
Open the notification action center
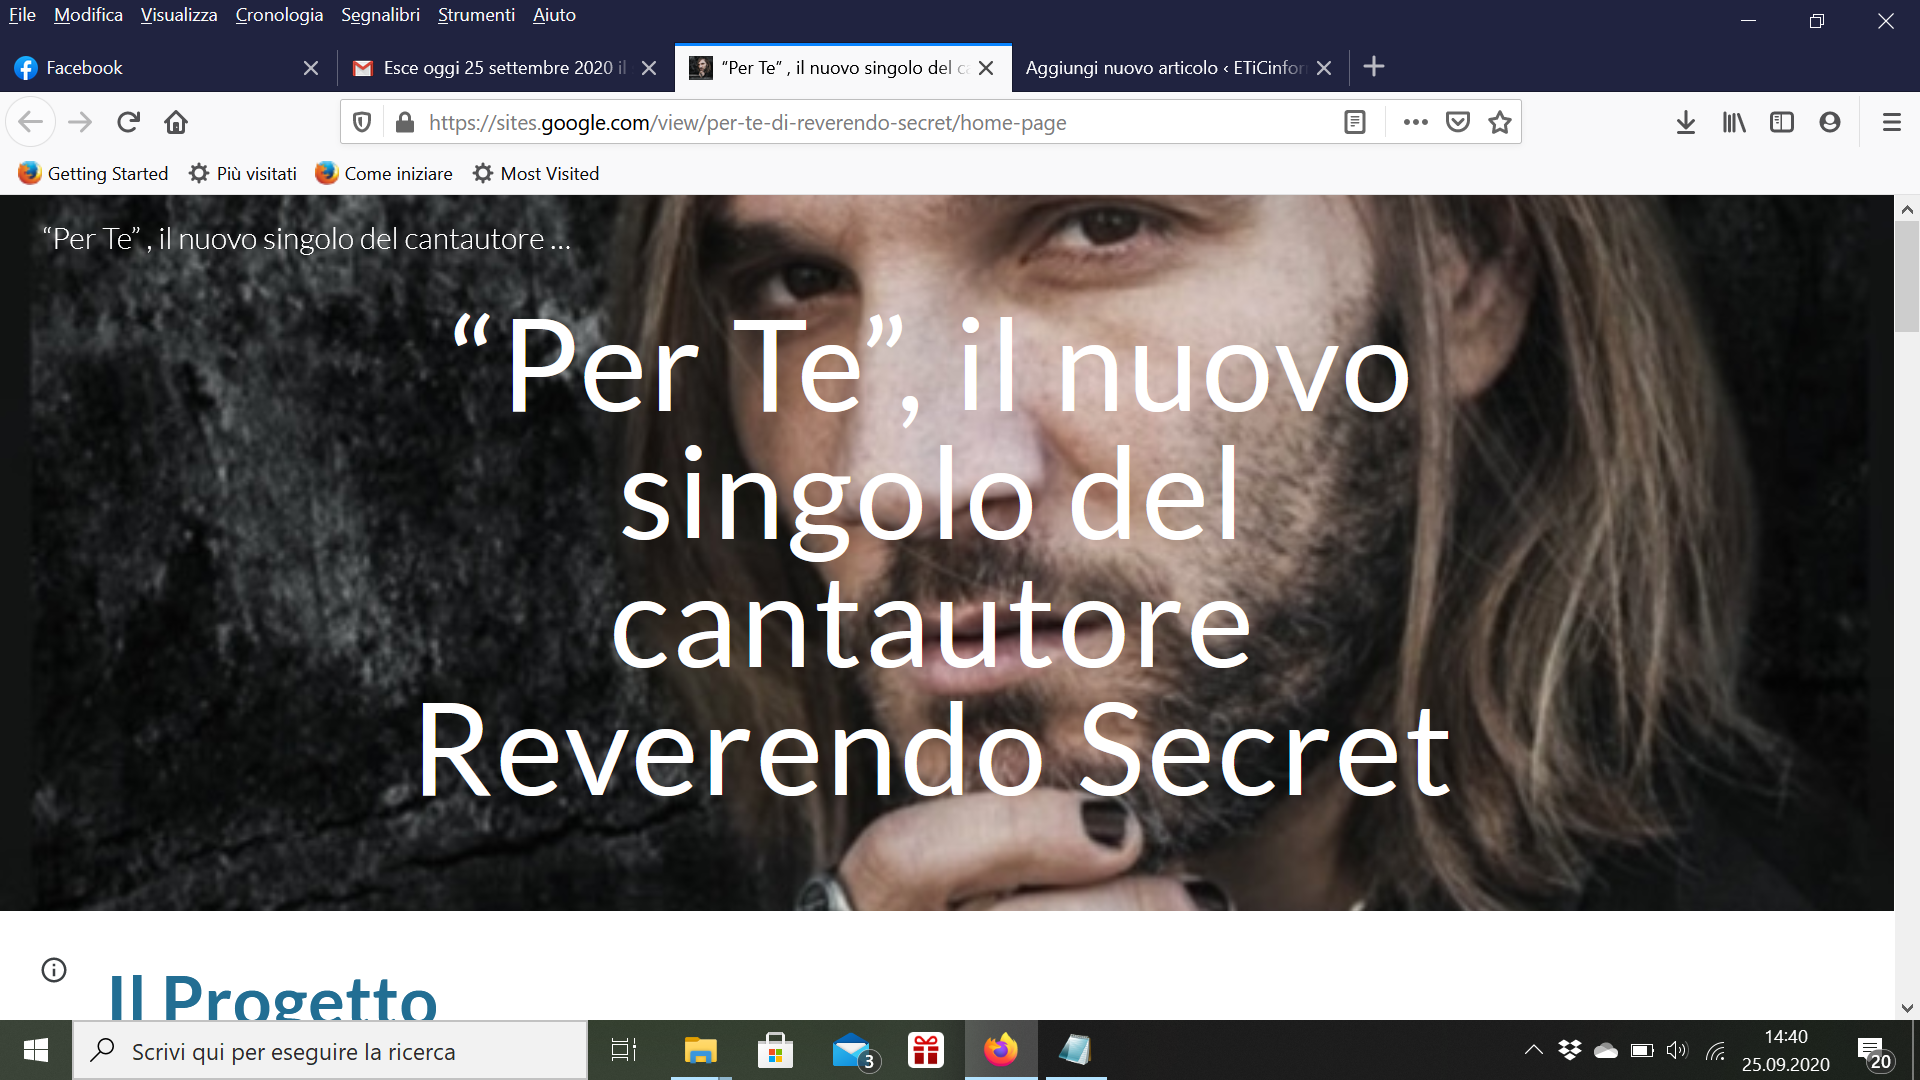pyautogui.click(x=1875, y=1052)
